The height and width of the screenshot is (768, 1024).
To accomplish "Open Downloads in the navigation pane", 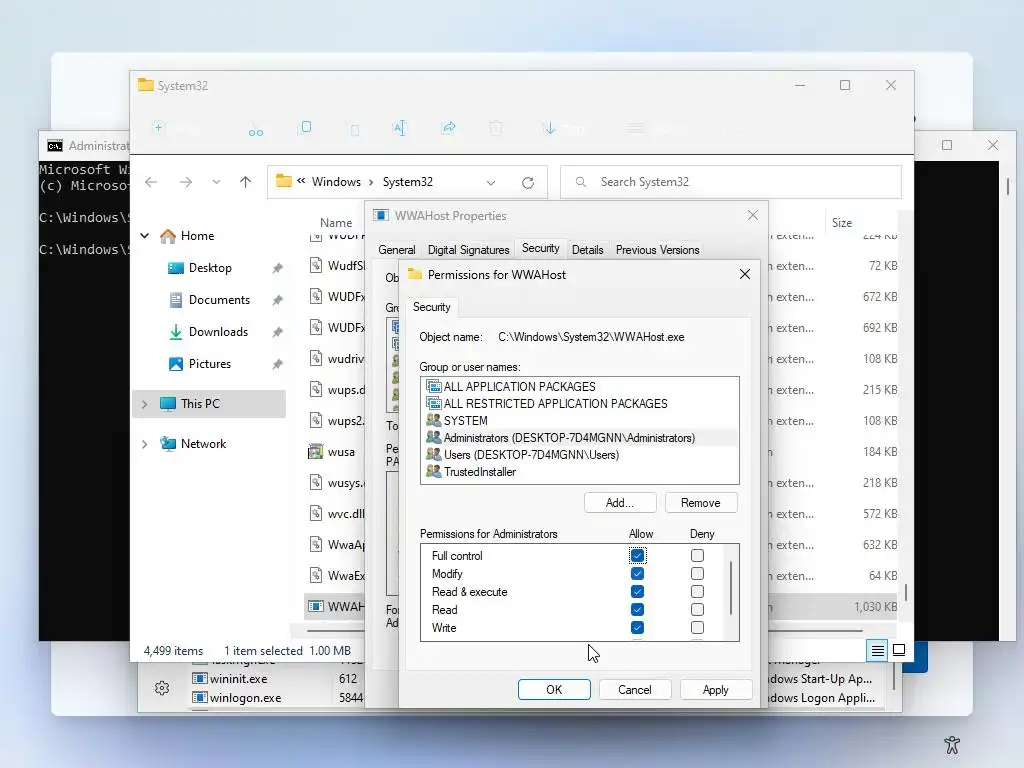I will click(x=218, y=332).
